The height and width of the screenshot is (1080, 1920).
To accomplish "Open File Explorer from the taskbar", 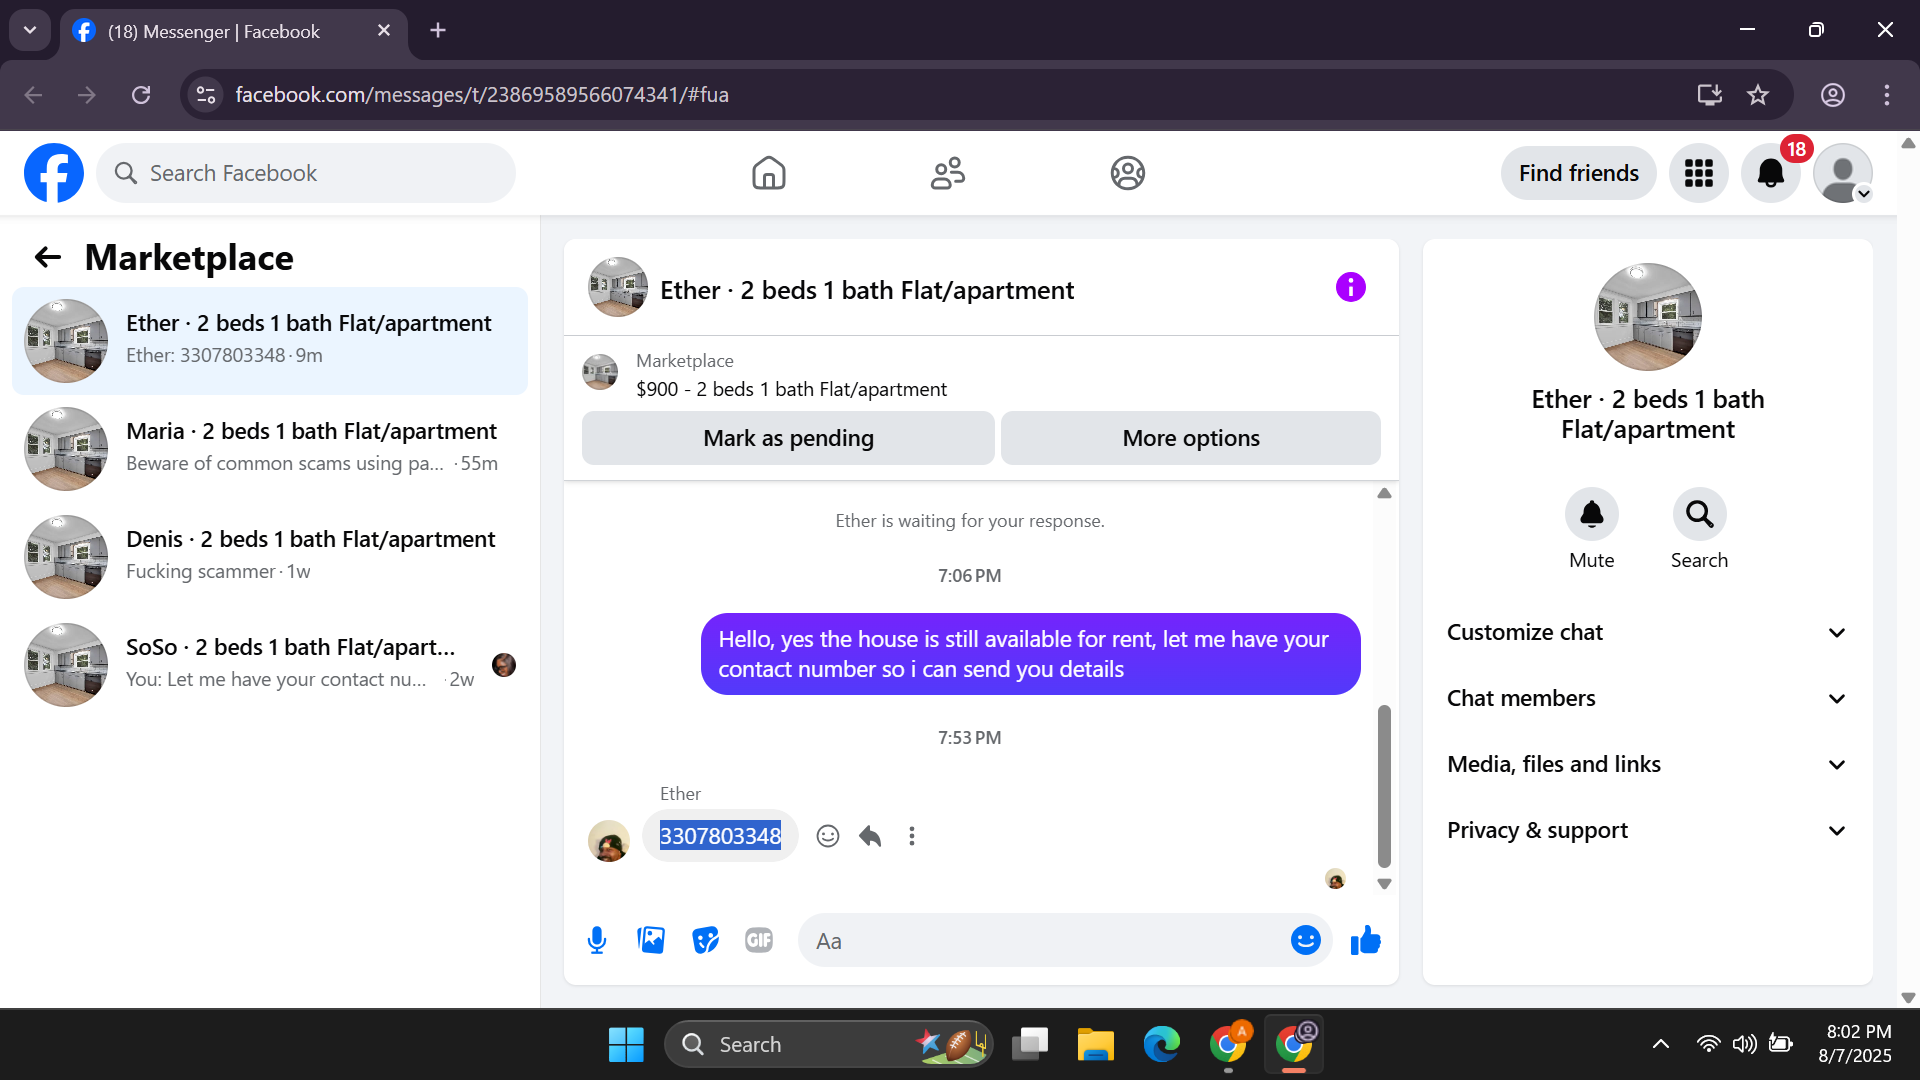I will [1095, 1044].
